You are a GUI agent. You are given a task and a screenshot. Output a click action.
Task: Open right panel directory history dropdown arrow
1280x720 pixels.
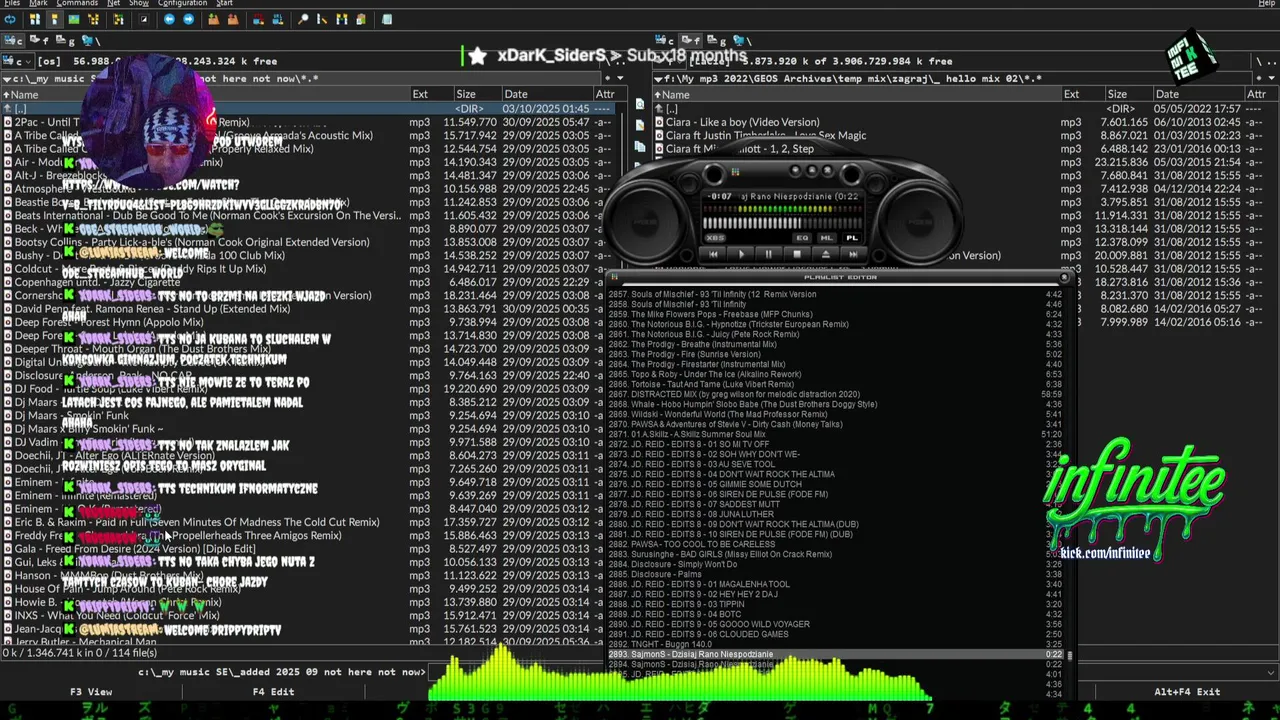pos(1271,78)
